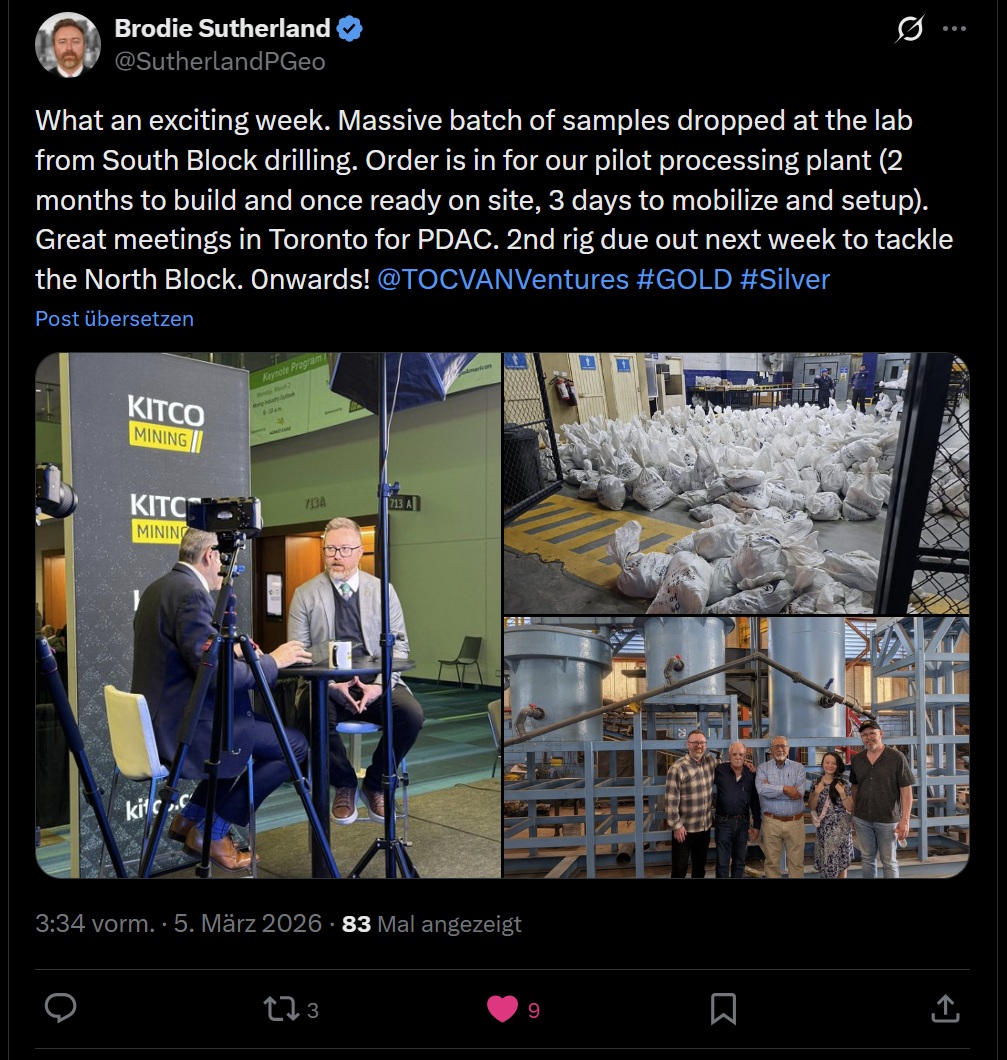Click the share upload icon
The image size is (1007, 1060).
point(944,1009)
